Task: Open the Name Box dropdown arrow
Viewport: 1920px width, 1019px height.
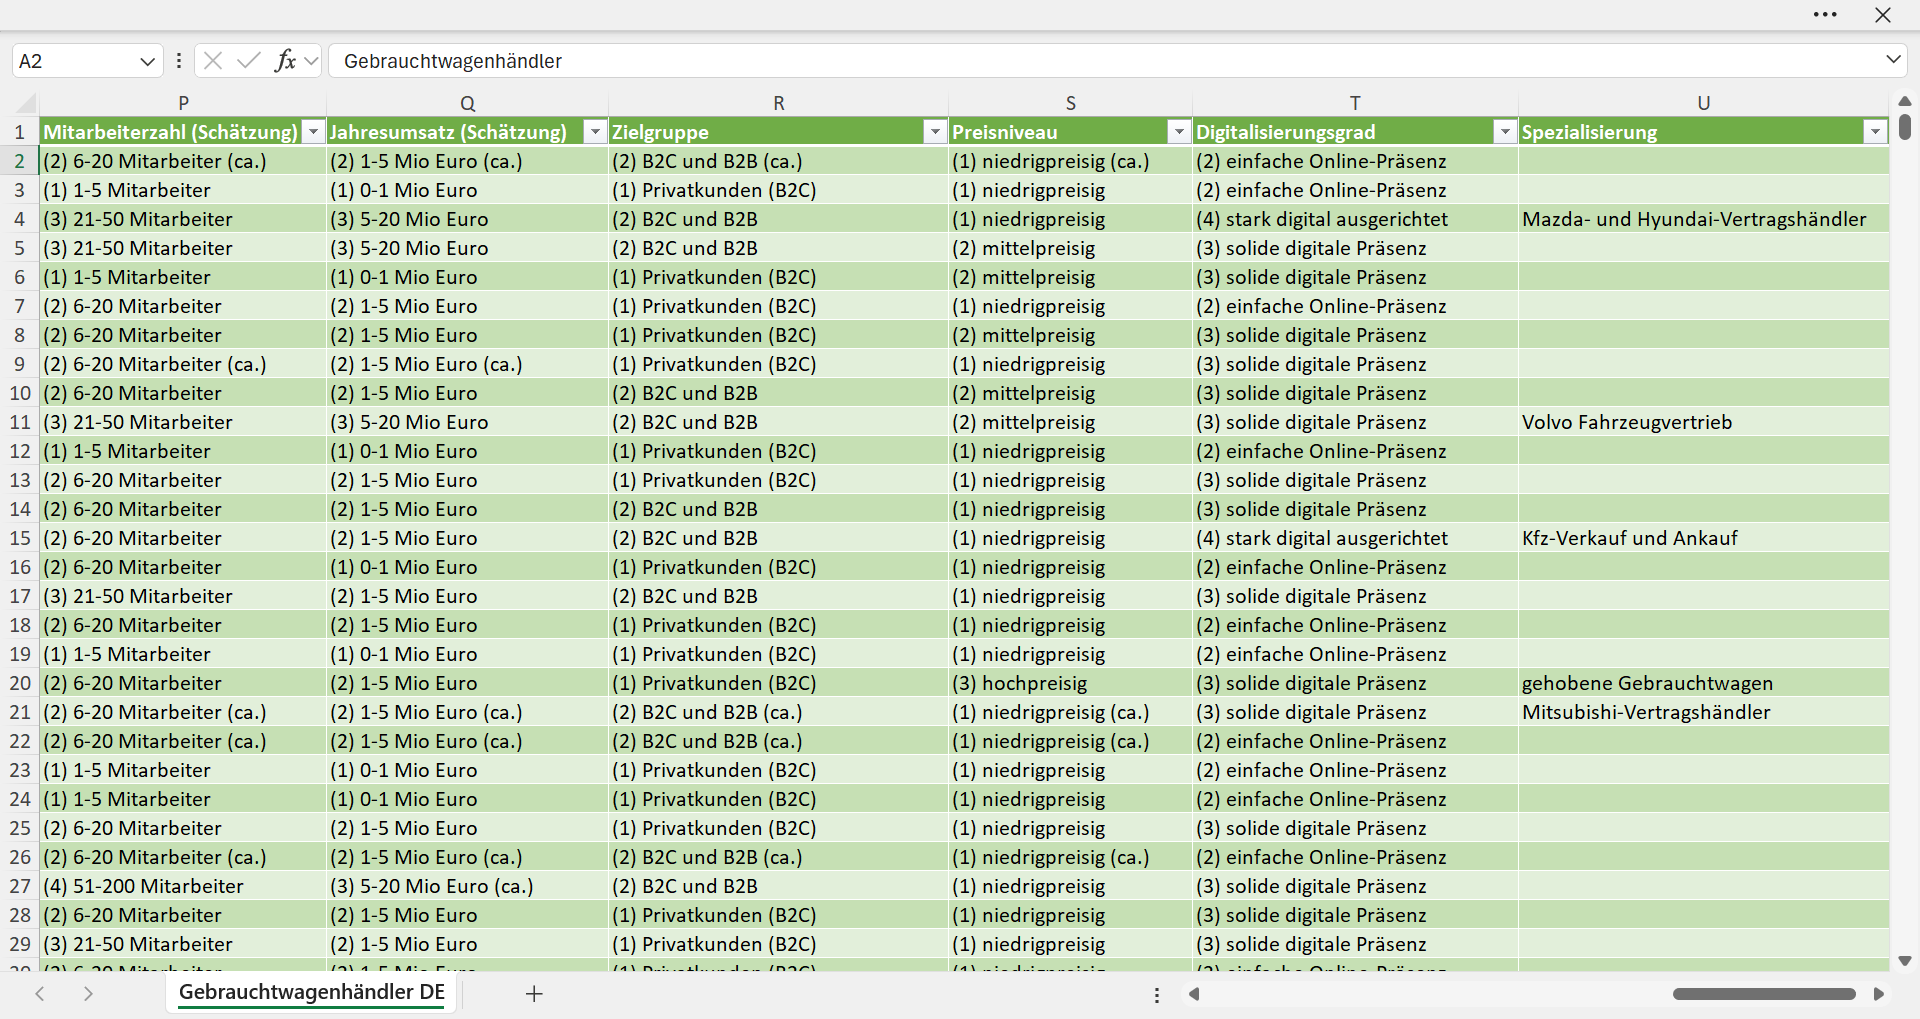Action: [x=147, y=61]
